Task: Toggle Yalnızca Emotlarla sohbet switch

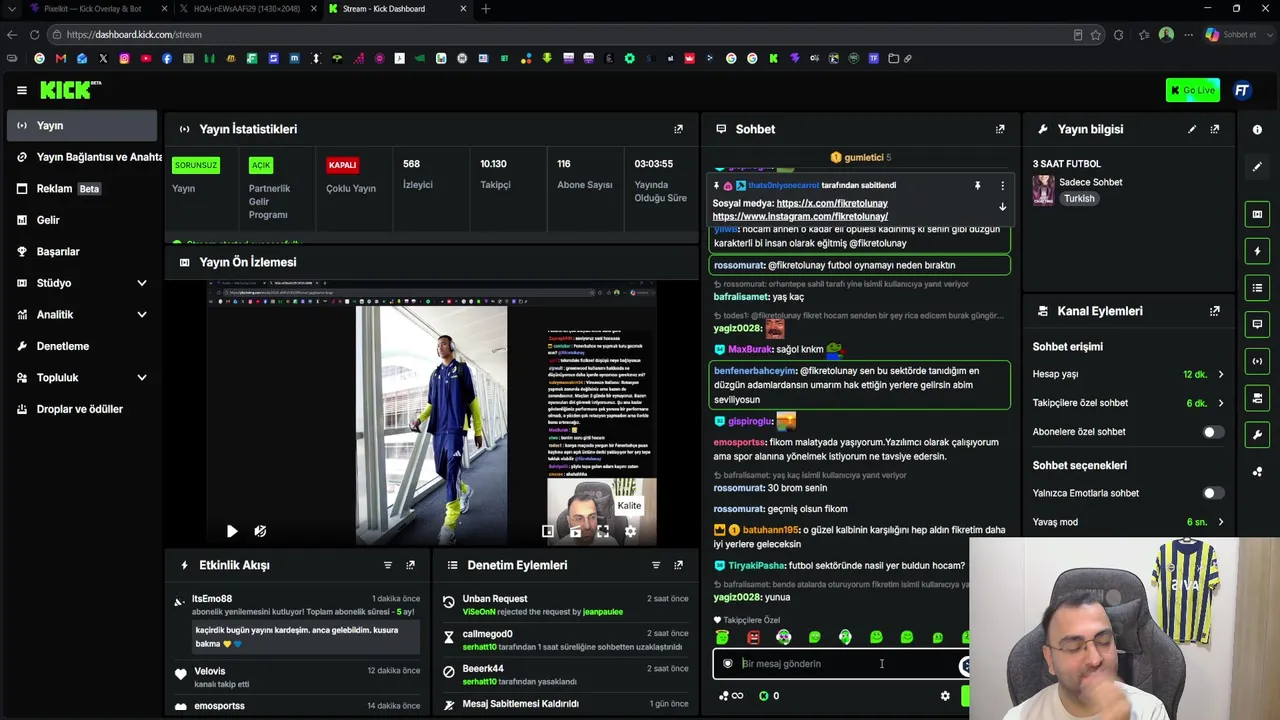Action: [1212, 493]
